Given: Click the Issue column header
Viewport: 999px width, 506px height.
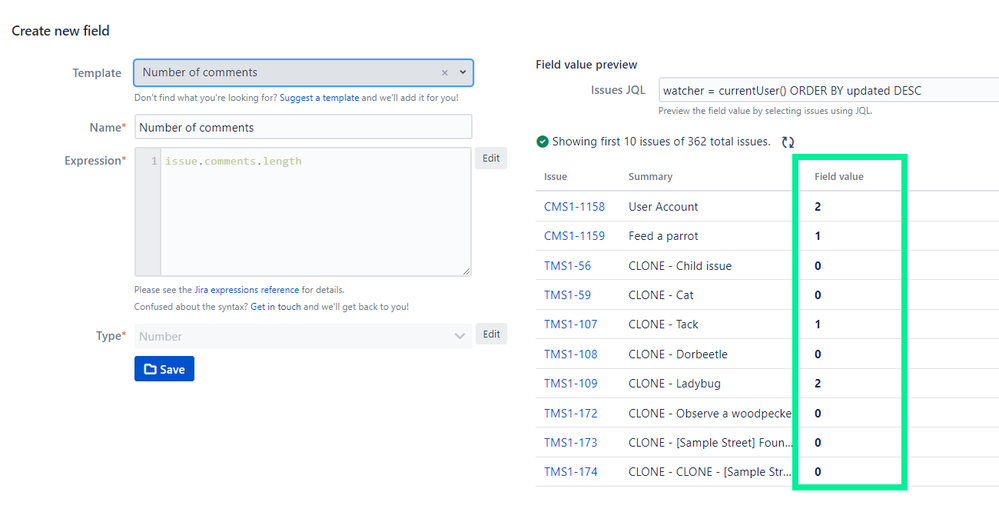Looking at the screenshot, I should pyautogui.click(x=555, y=177).
